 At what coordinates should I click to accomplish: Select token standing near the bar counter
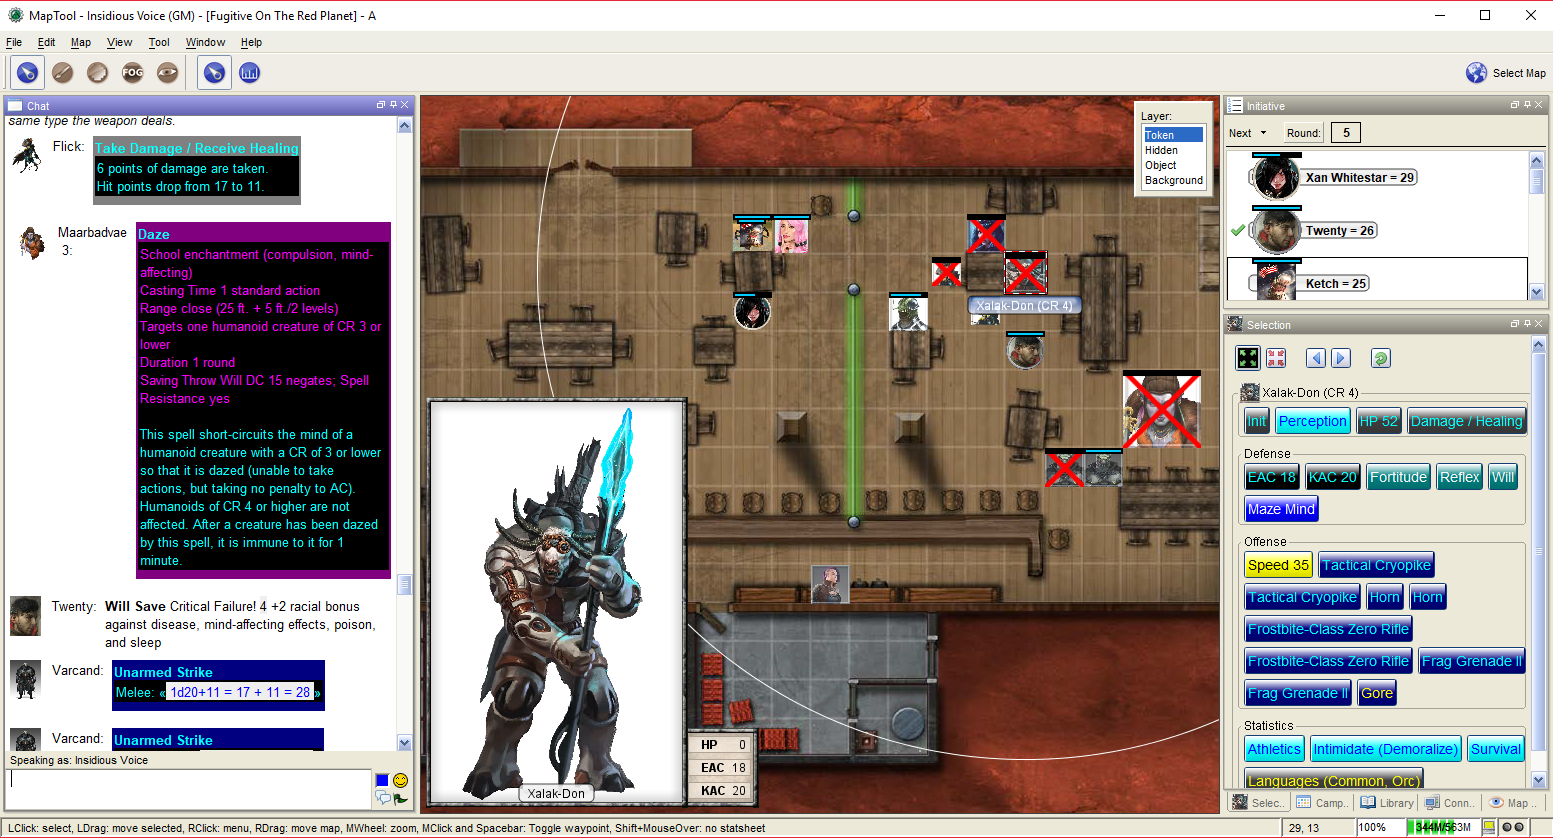click(x=829, y=584)
